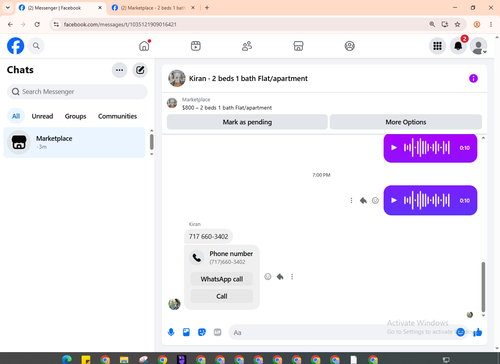Screen dimensions: 500x364
Task: Click the Facebook search magnifier icon
Action: tap(36, 46)
